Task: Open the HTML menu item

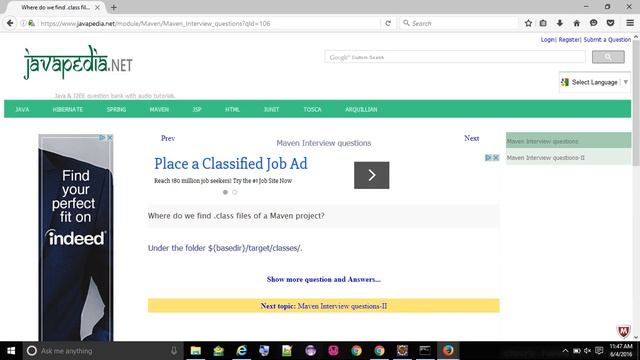Action: (x=232, y=109)
